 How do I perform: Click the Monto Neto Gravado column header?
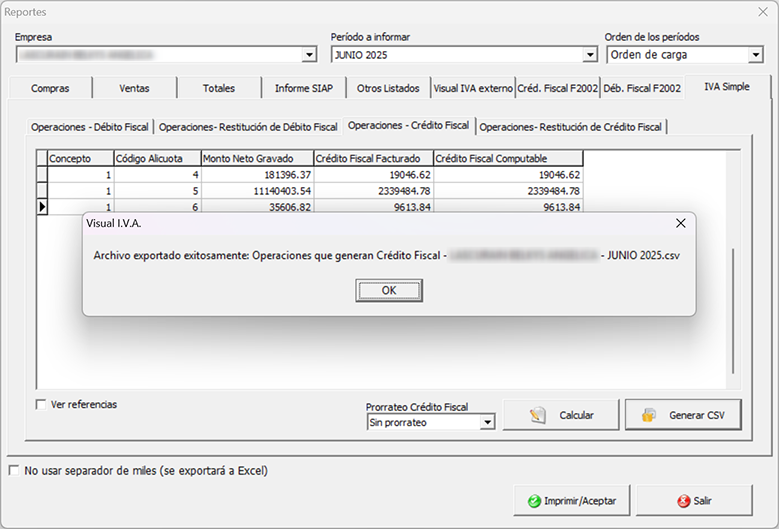coord(256,158)
